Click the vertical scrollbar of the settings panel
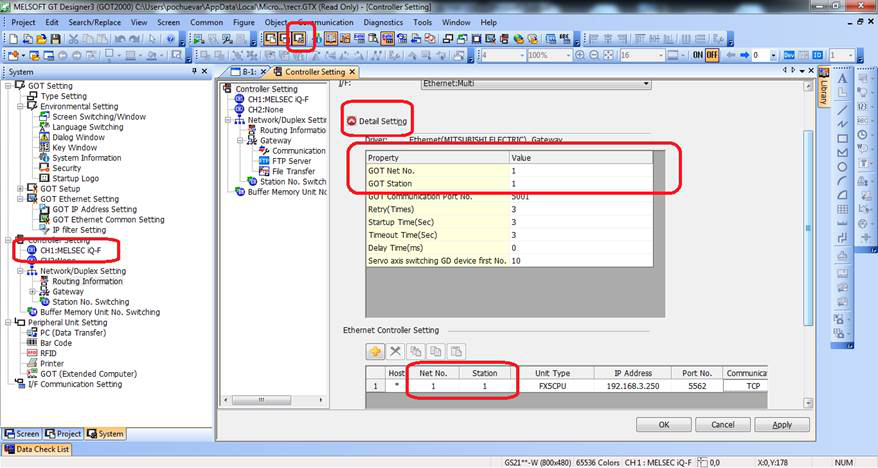This screenshot has width=878, height=468. [809, 200]
